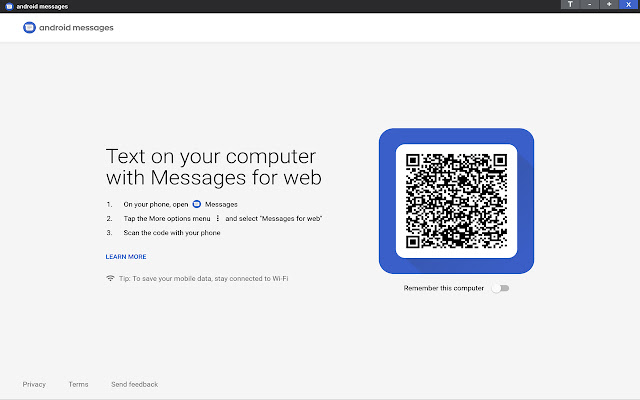Click the QR code image
640x400 pixels.
click(x=456, y=201)
